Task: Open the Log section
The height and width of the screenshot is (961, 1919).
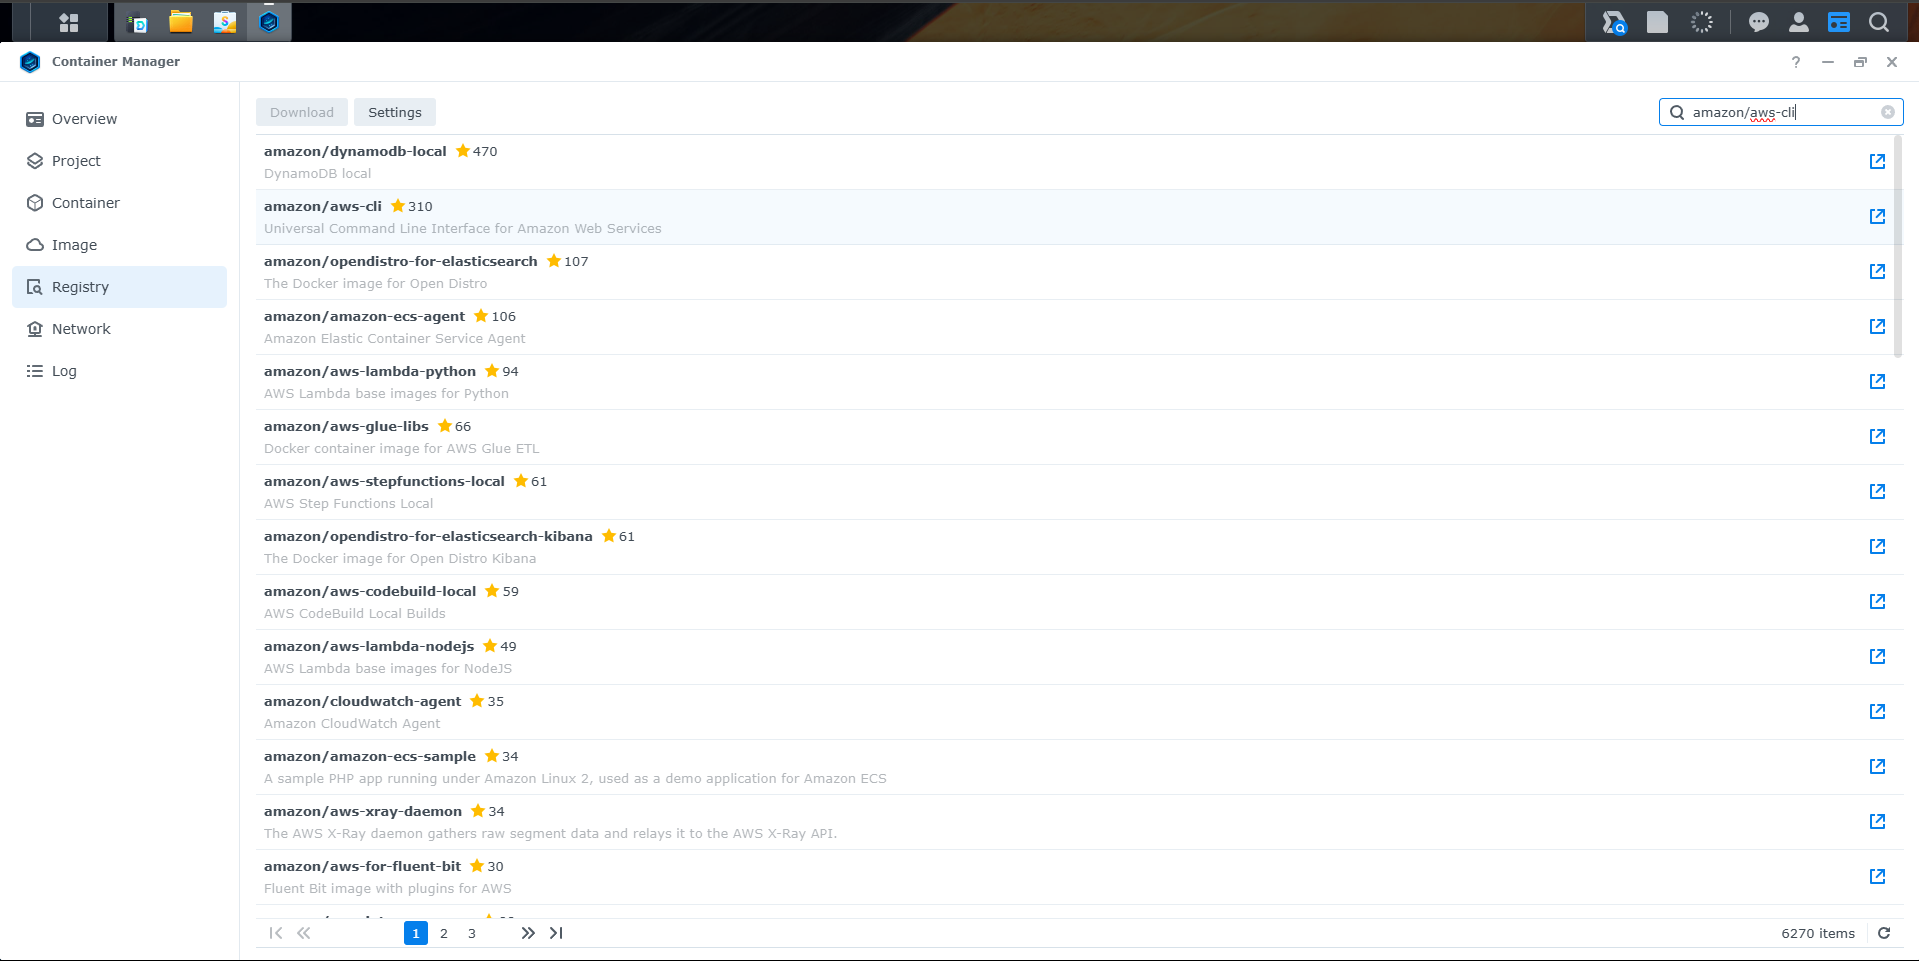Action: coord(120,371)
